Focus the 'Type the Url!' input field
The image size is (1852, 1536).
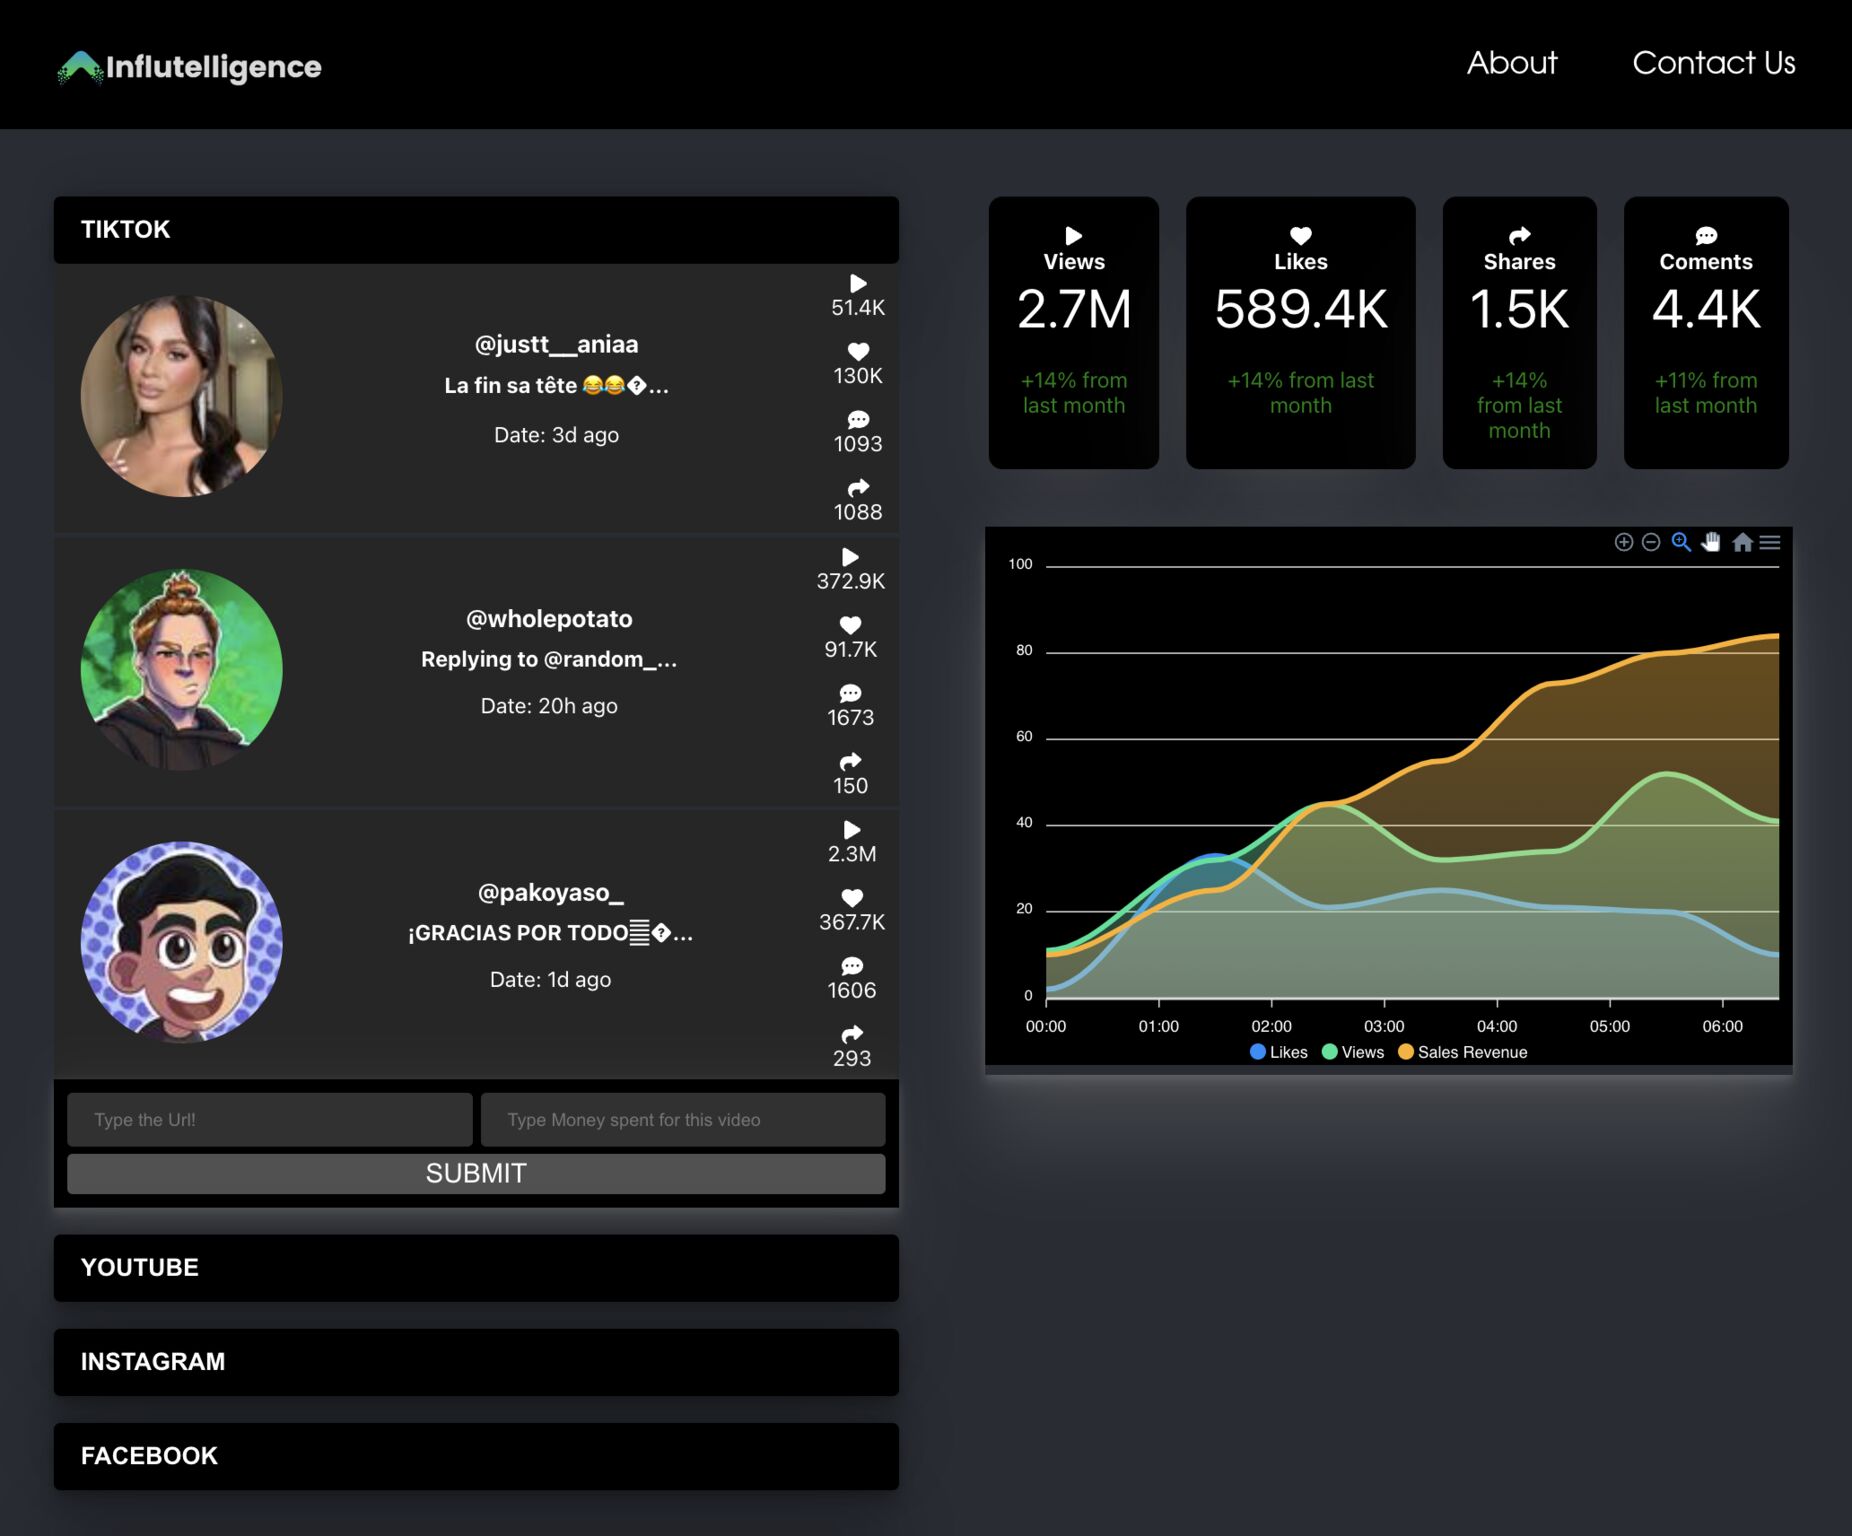pyautogui.click(x=270, y=1120)
